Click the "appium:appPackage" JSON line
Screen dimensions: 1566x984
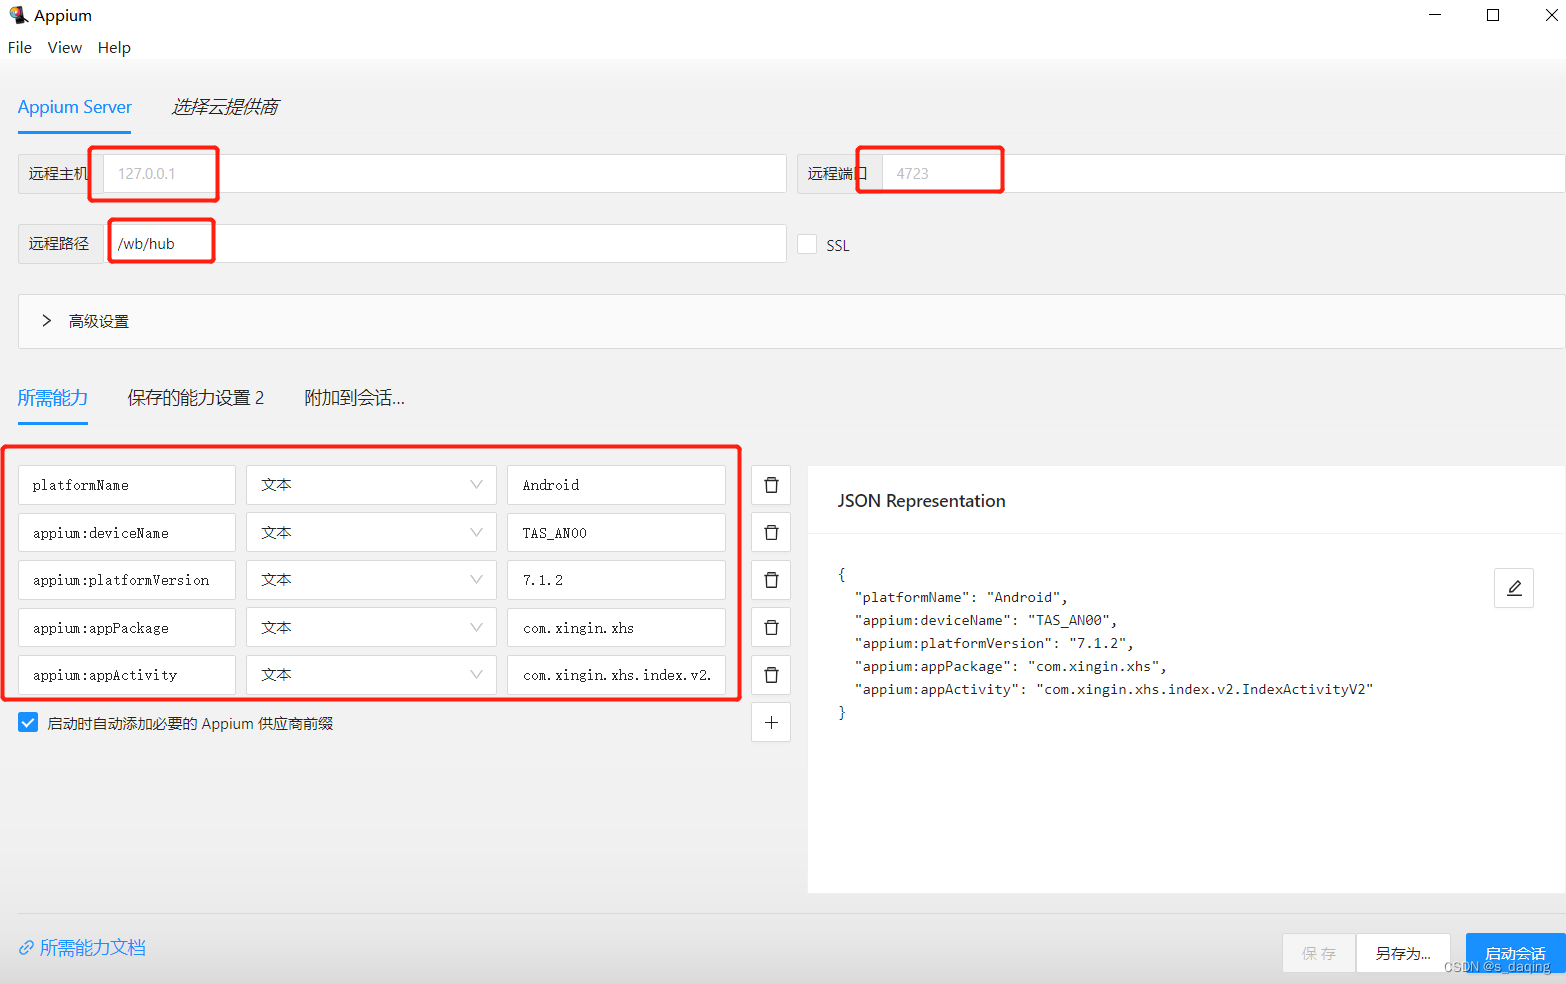pyautogui.click(x=1010, y=666)
